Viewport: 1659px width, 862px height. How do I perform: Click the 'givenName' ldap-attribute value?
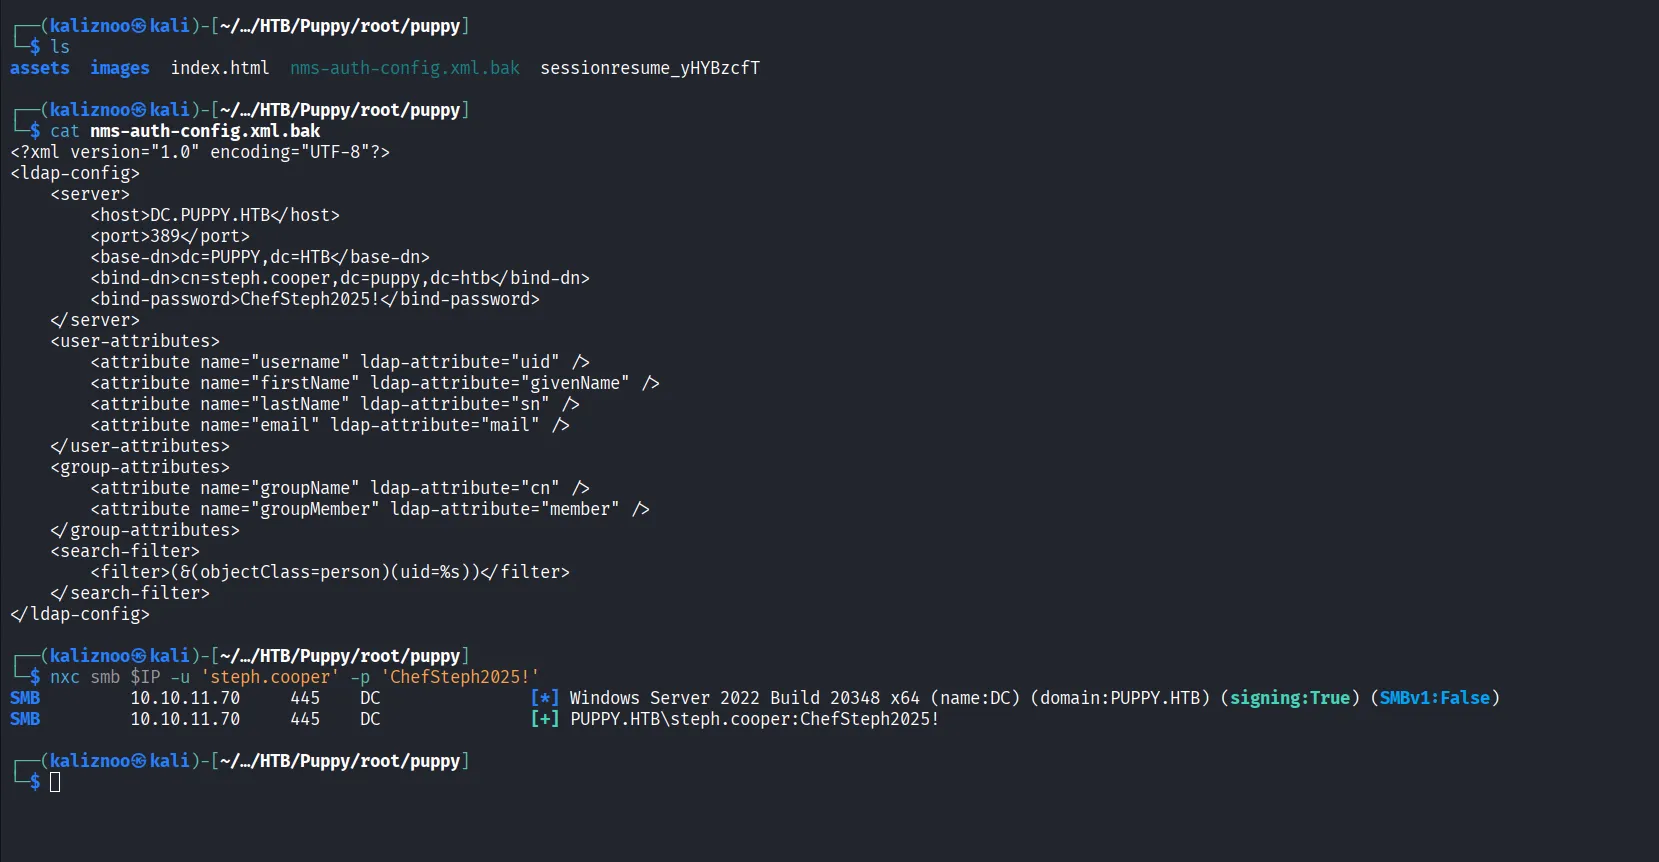coord(575,383)
